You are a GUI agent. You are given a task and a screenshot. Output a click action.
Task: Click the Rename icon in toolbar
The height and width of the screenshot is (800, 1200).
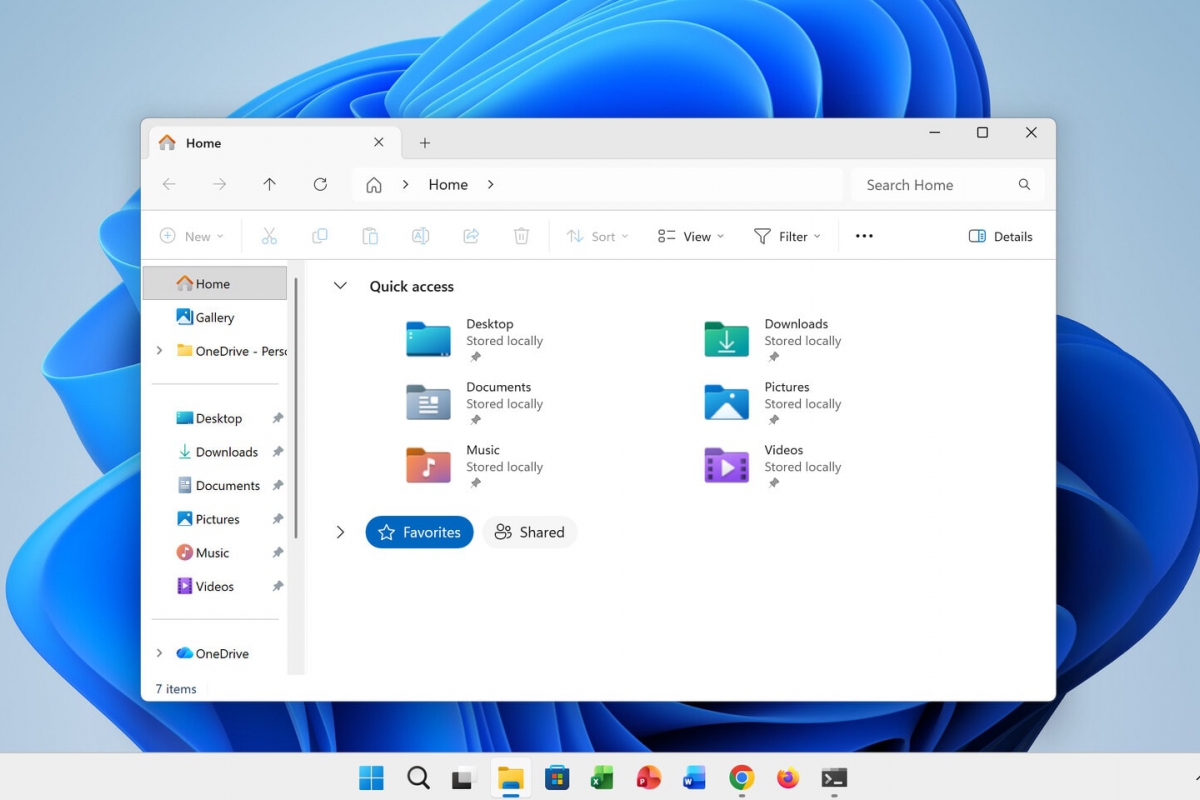click(x=421, y=236)
